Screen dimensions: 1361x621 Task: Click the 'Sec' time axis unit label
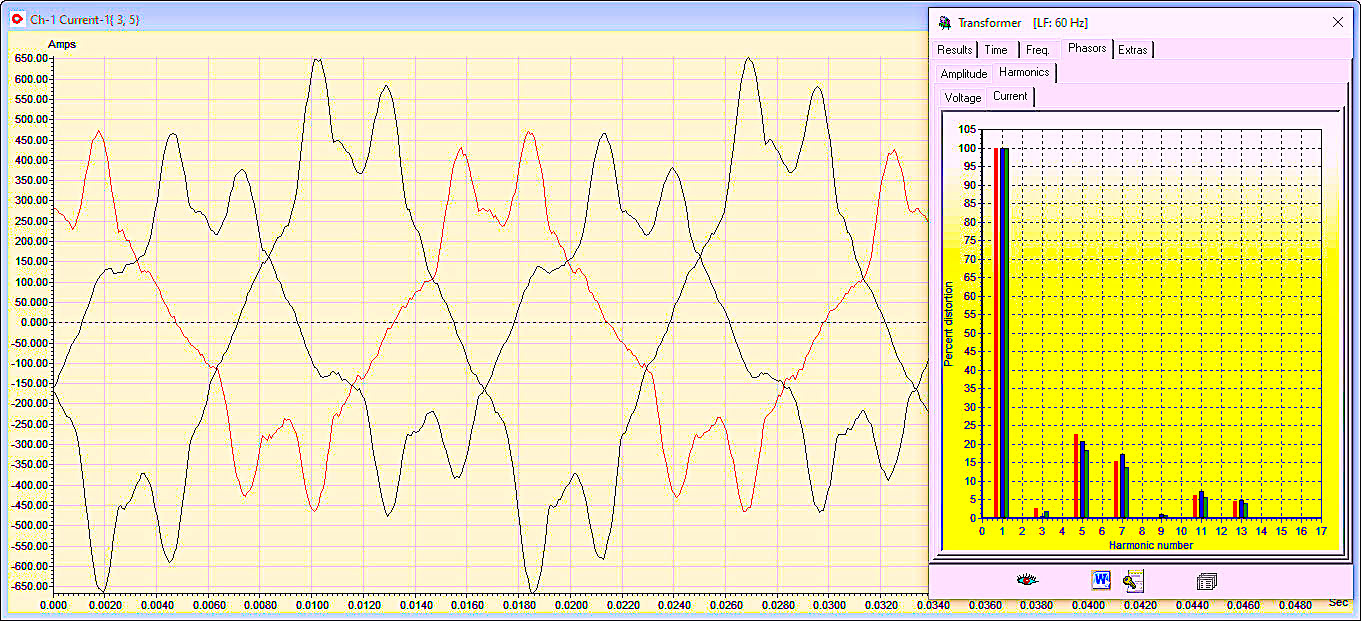coord(1338,602)
